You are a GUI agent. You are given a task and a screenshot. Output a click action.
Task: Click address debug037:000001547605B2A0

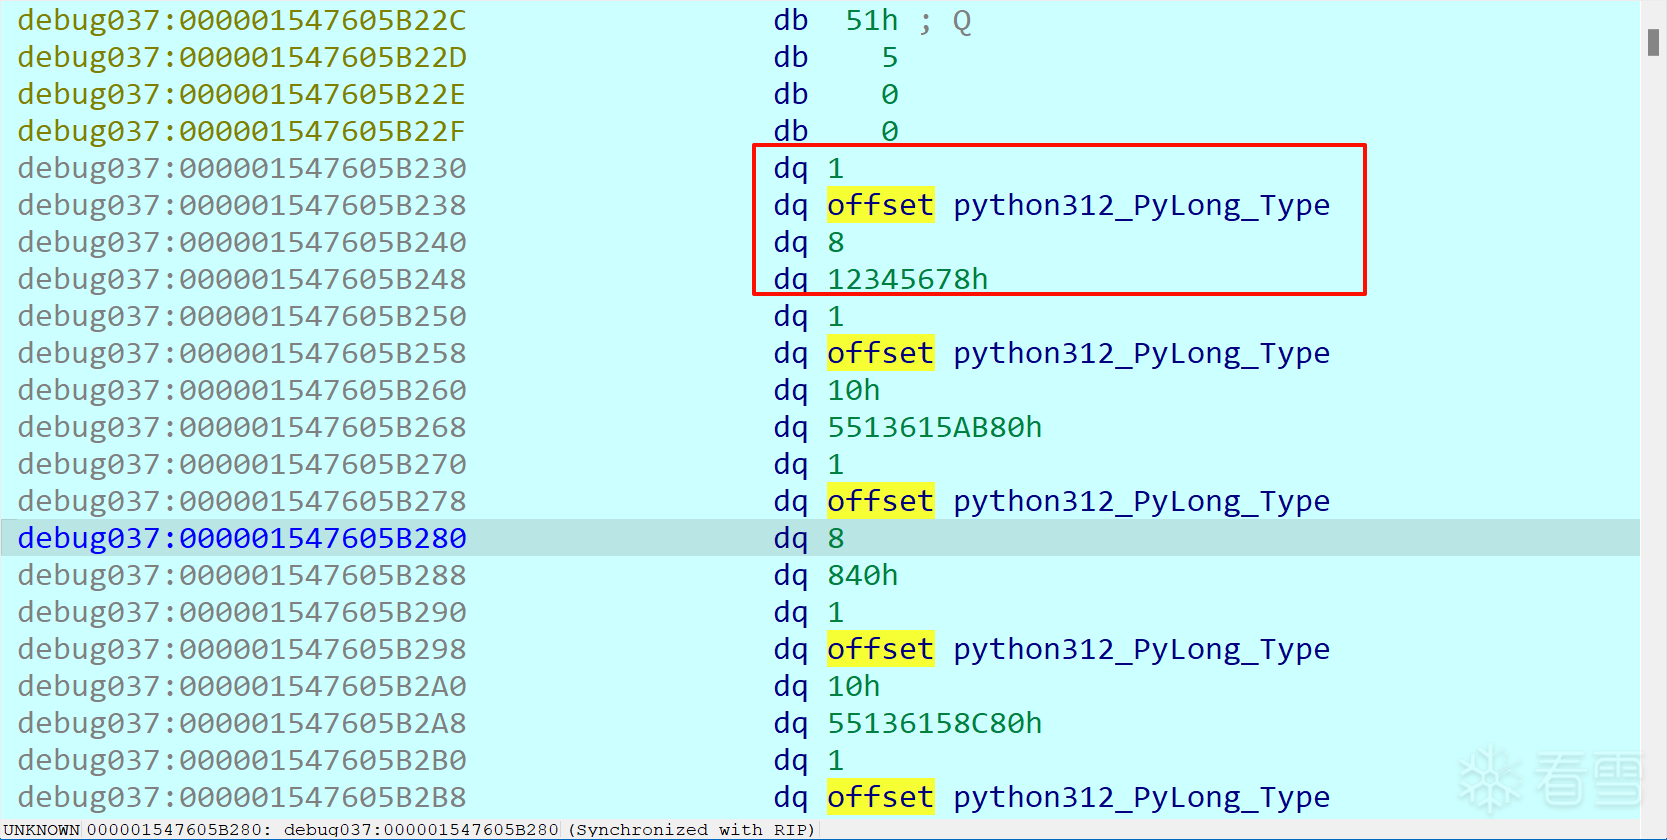point(242,687)
